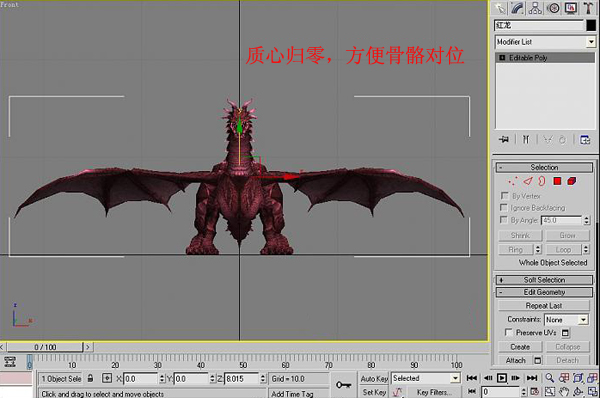Open Key Filters dialog
Viewport: 600px width, 398px height.
pos(434,392)
